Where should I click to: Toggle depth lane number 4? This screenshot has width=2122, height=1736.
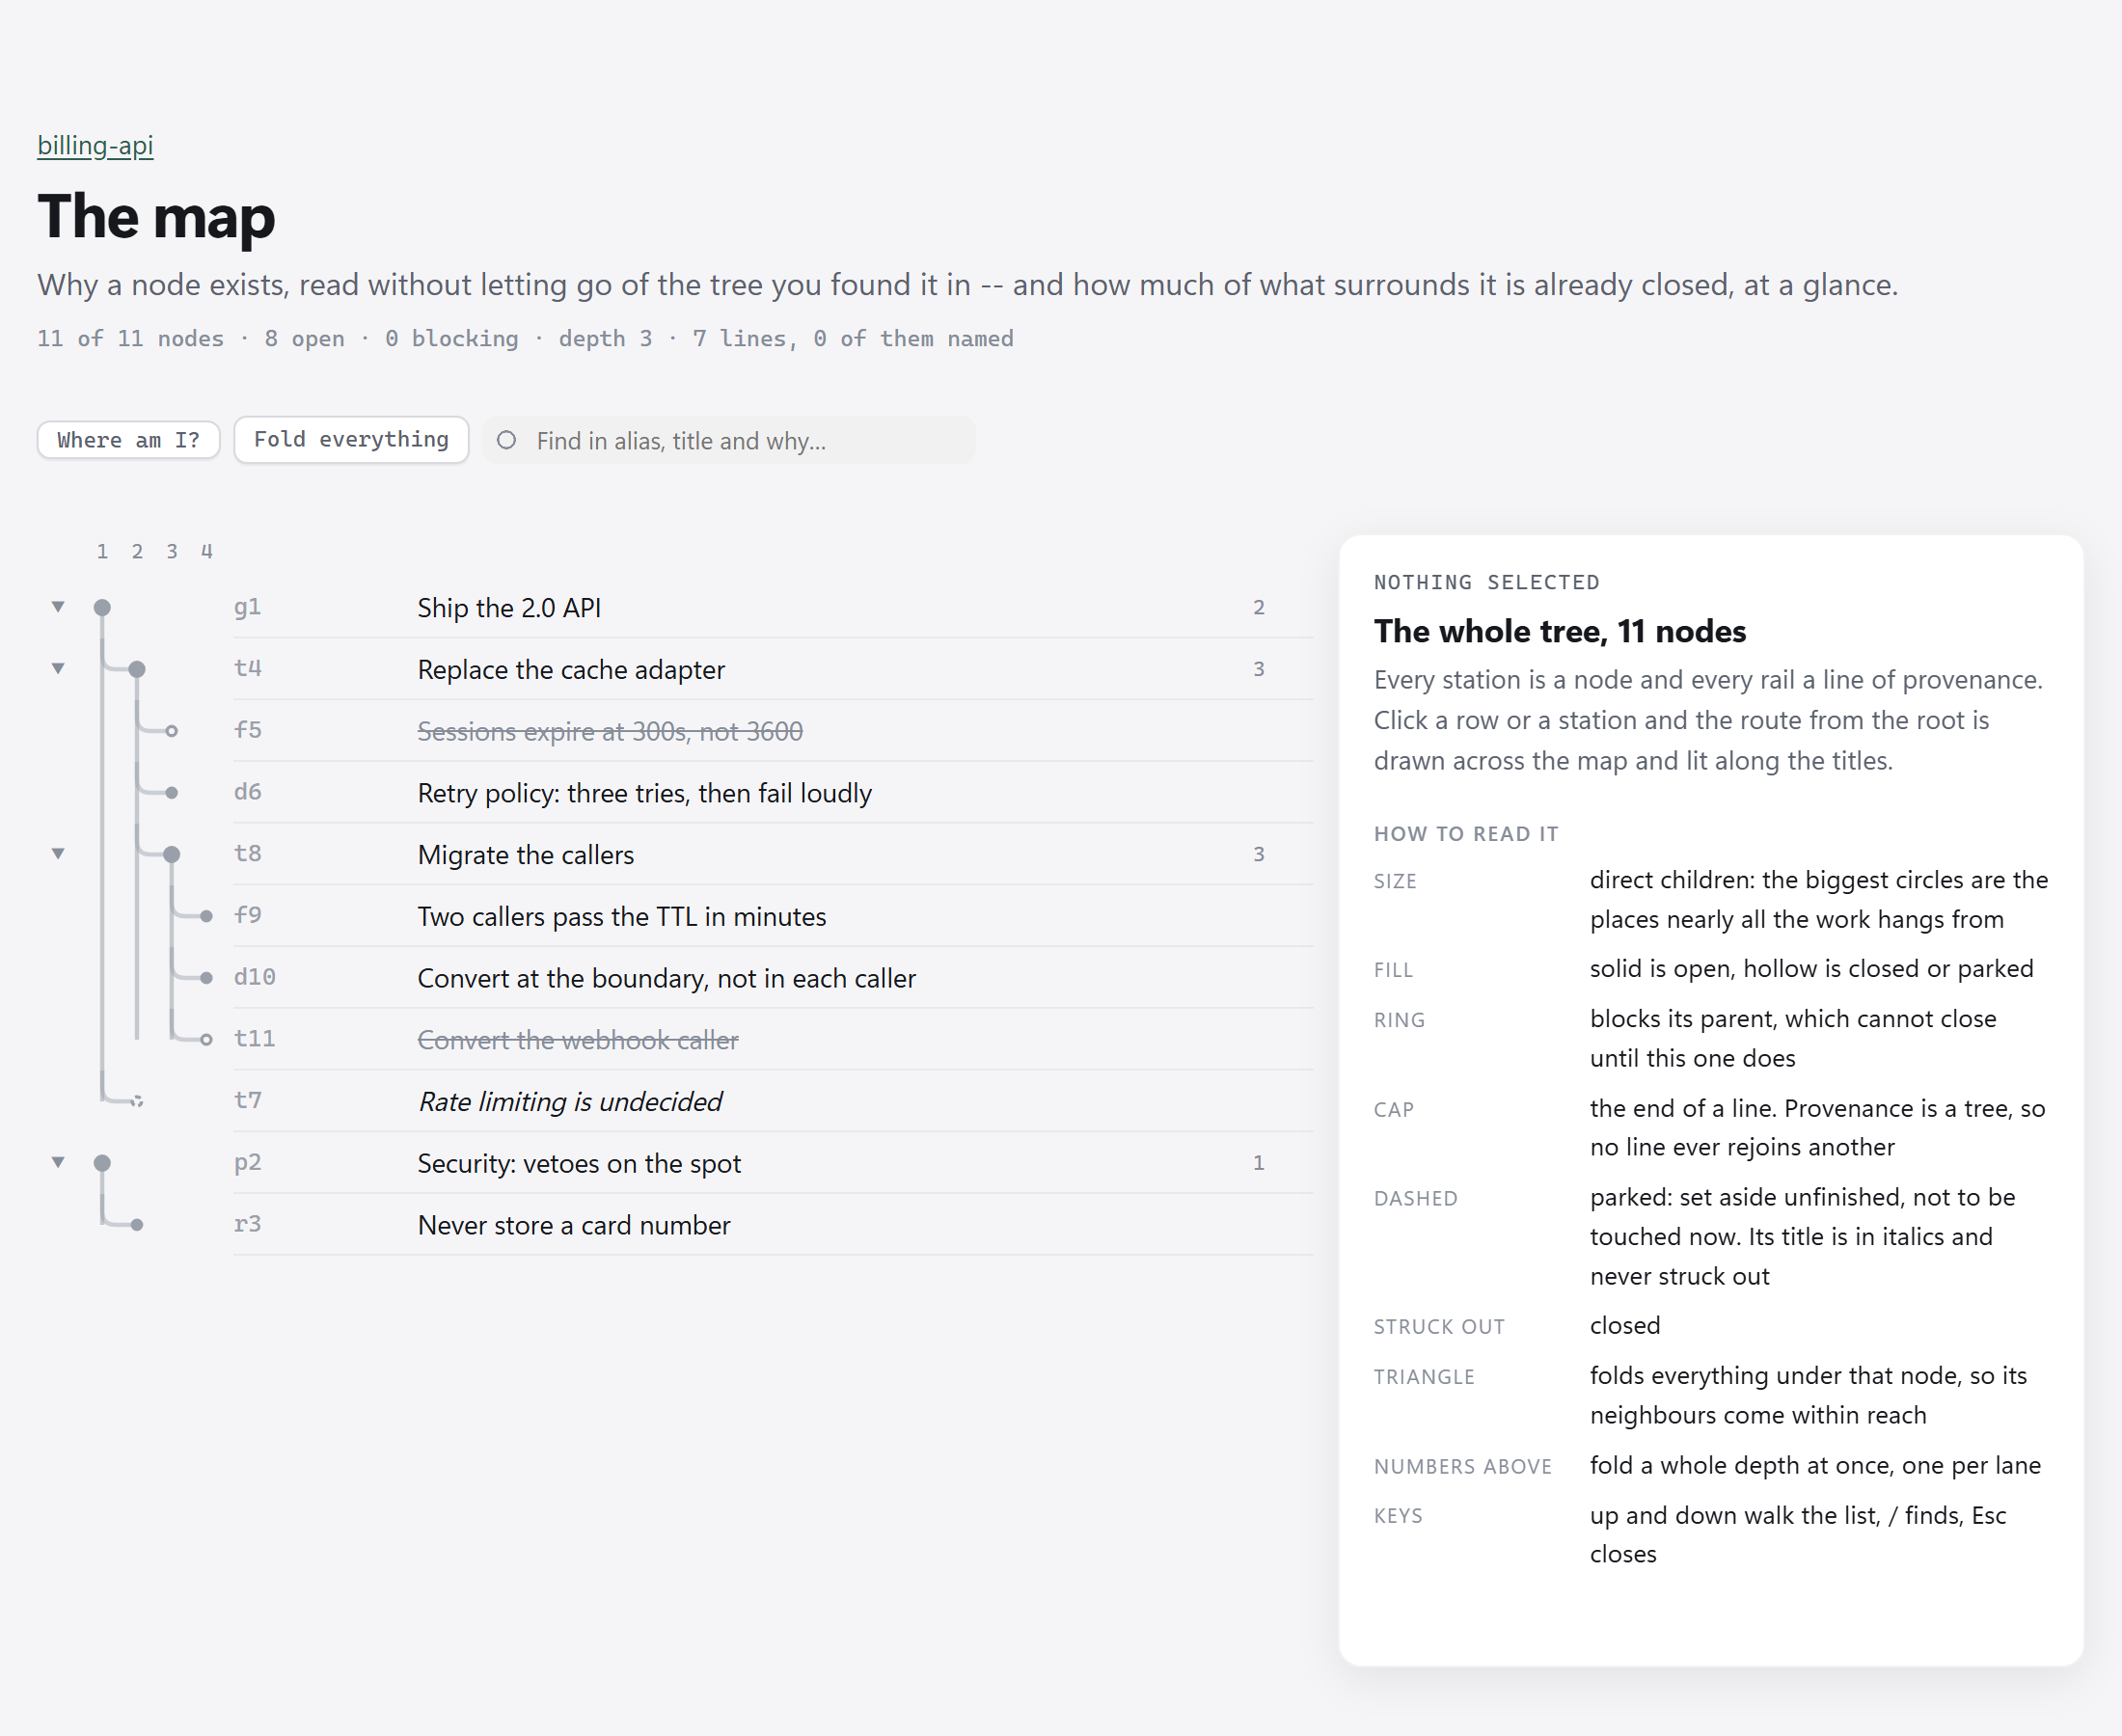[206, 551]
